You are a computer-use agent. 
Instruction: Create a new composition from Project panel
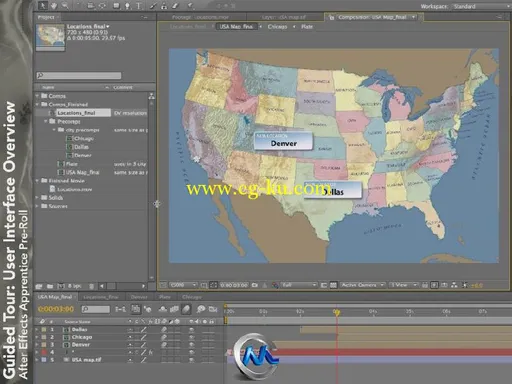[x=61, y=286]
